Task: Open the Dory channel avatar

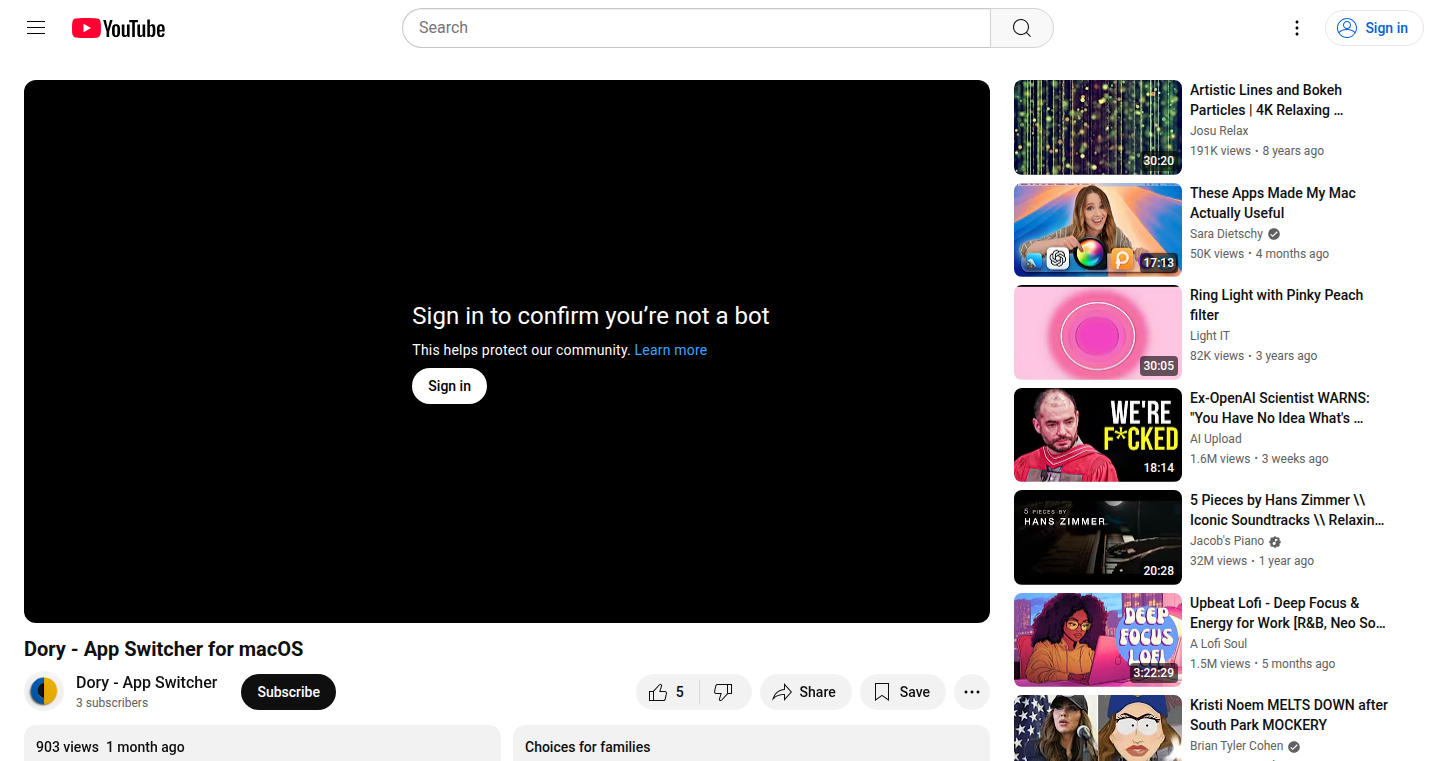Action: tap(44, 692)
